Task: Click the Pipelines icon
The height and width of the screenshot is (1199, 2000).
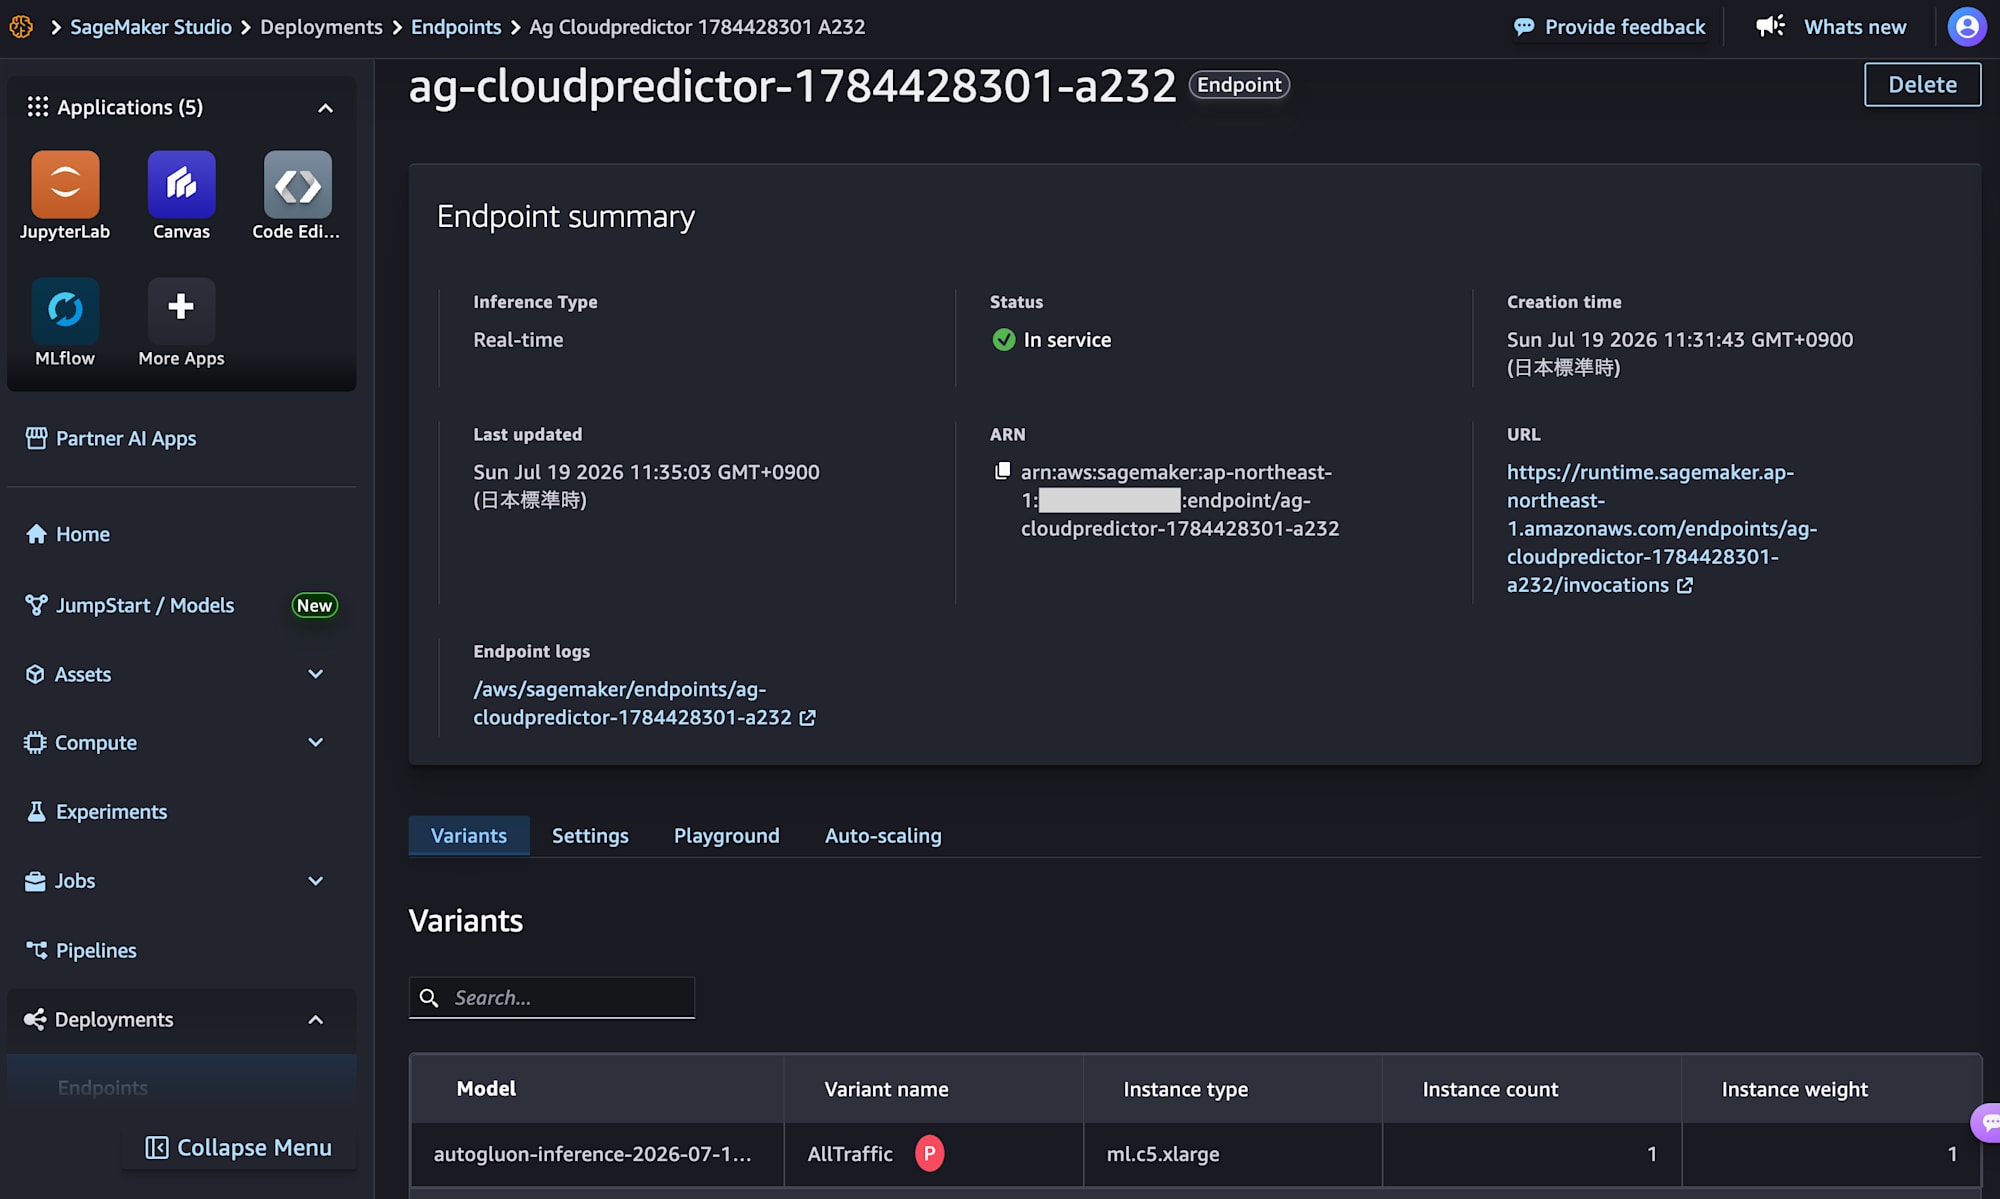Action: click(x=36, y=950)
